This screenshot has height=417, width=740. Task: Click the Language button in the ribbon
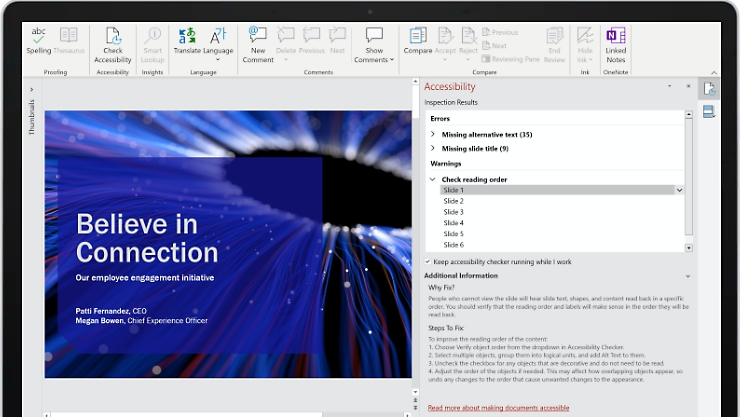click(218, 40)
